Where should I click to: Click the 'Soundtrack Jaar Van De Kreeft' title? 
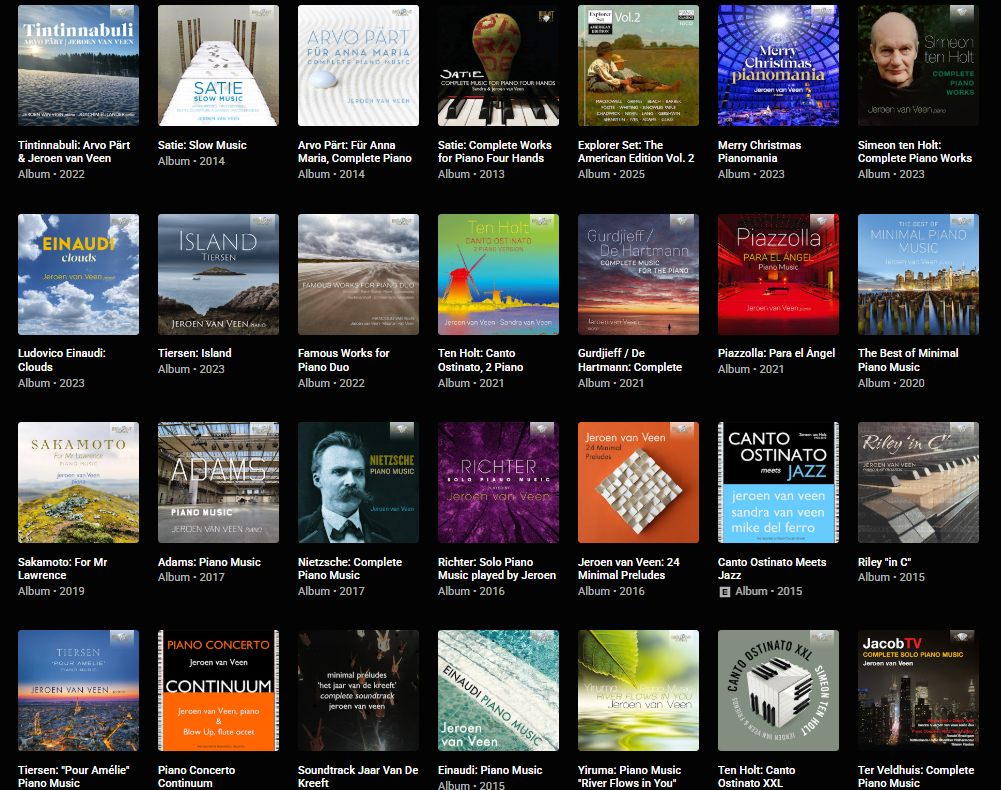click(358, 777)
